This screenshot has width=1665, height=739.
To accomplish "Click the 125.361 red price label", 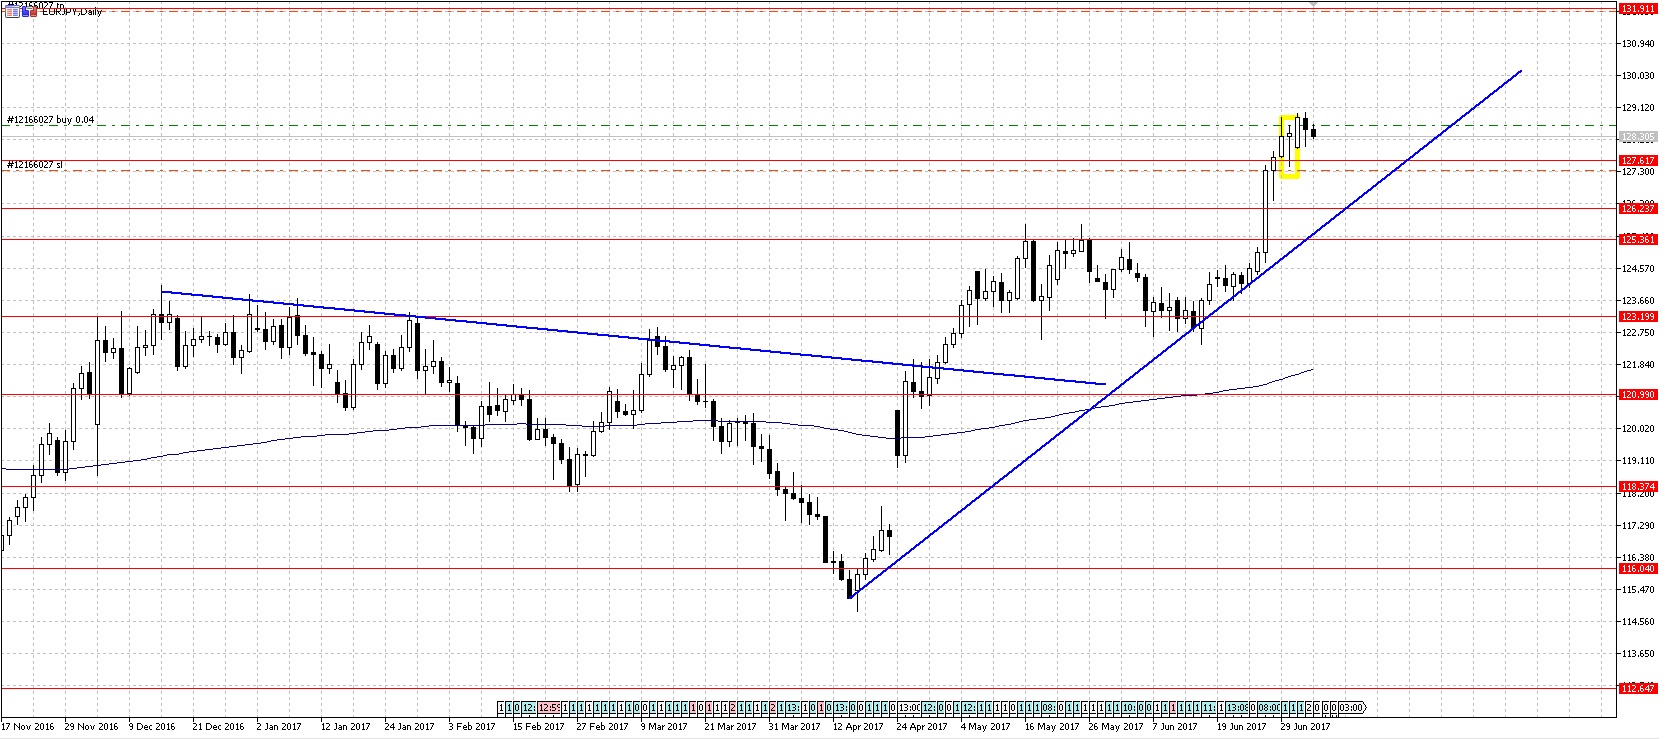I will coord(1638,239).
